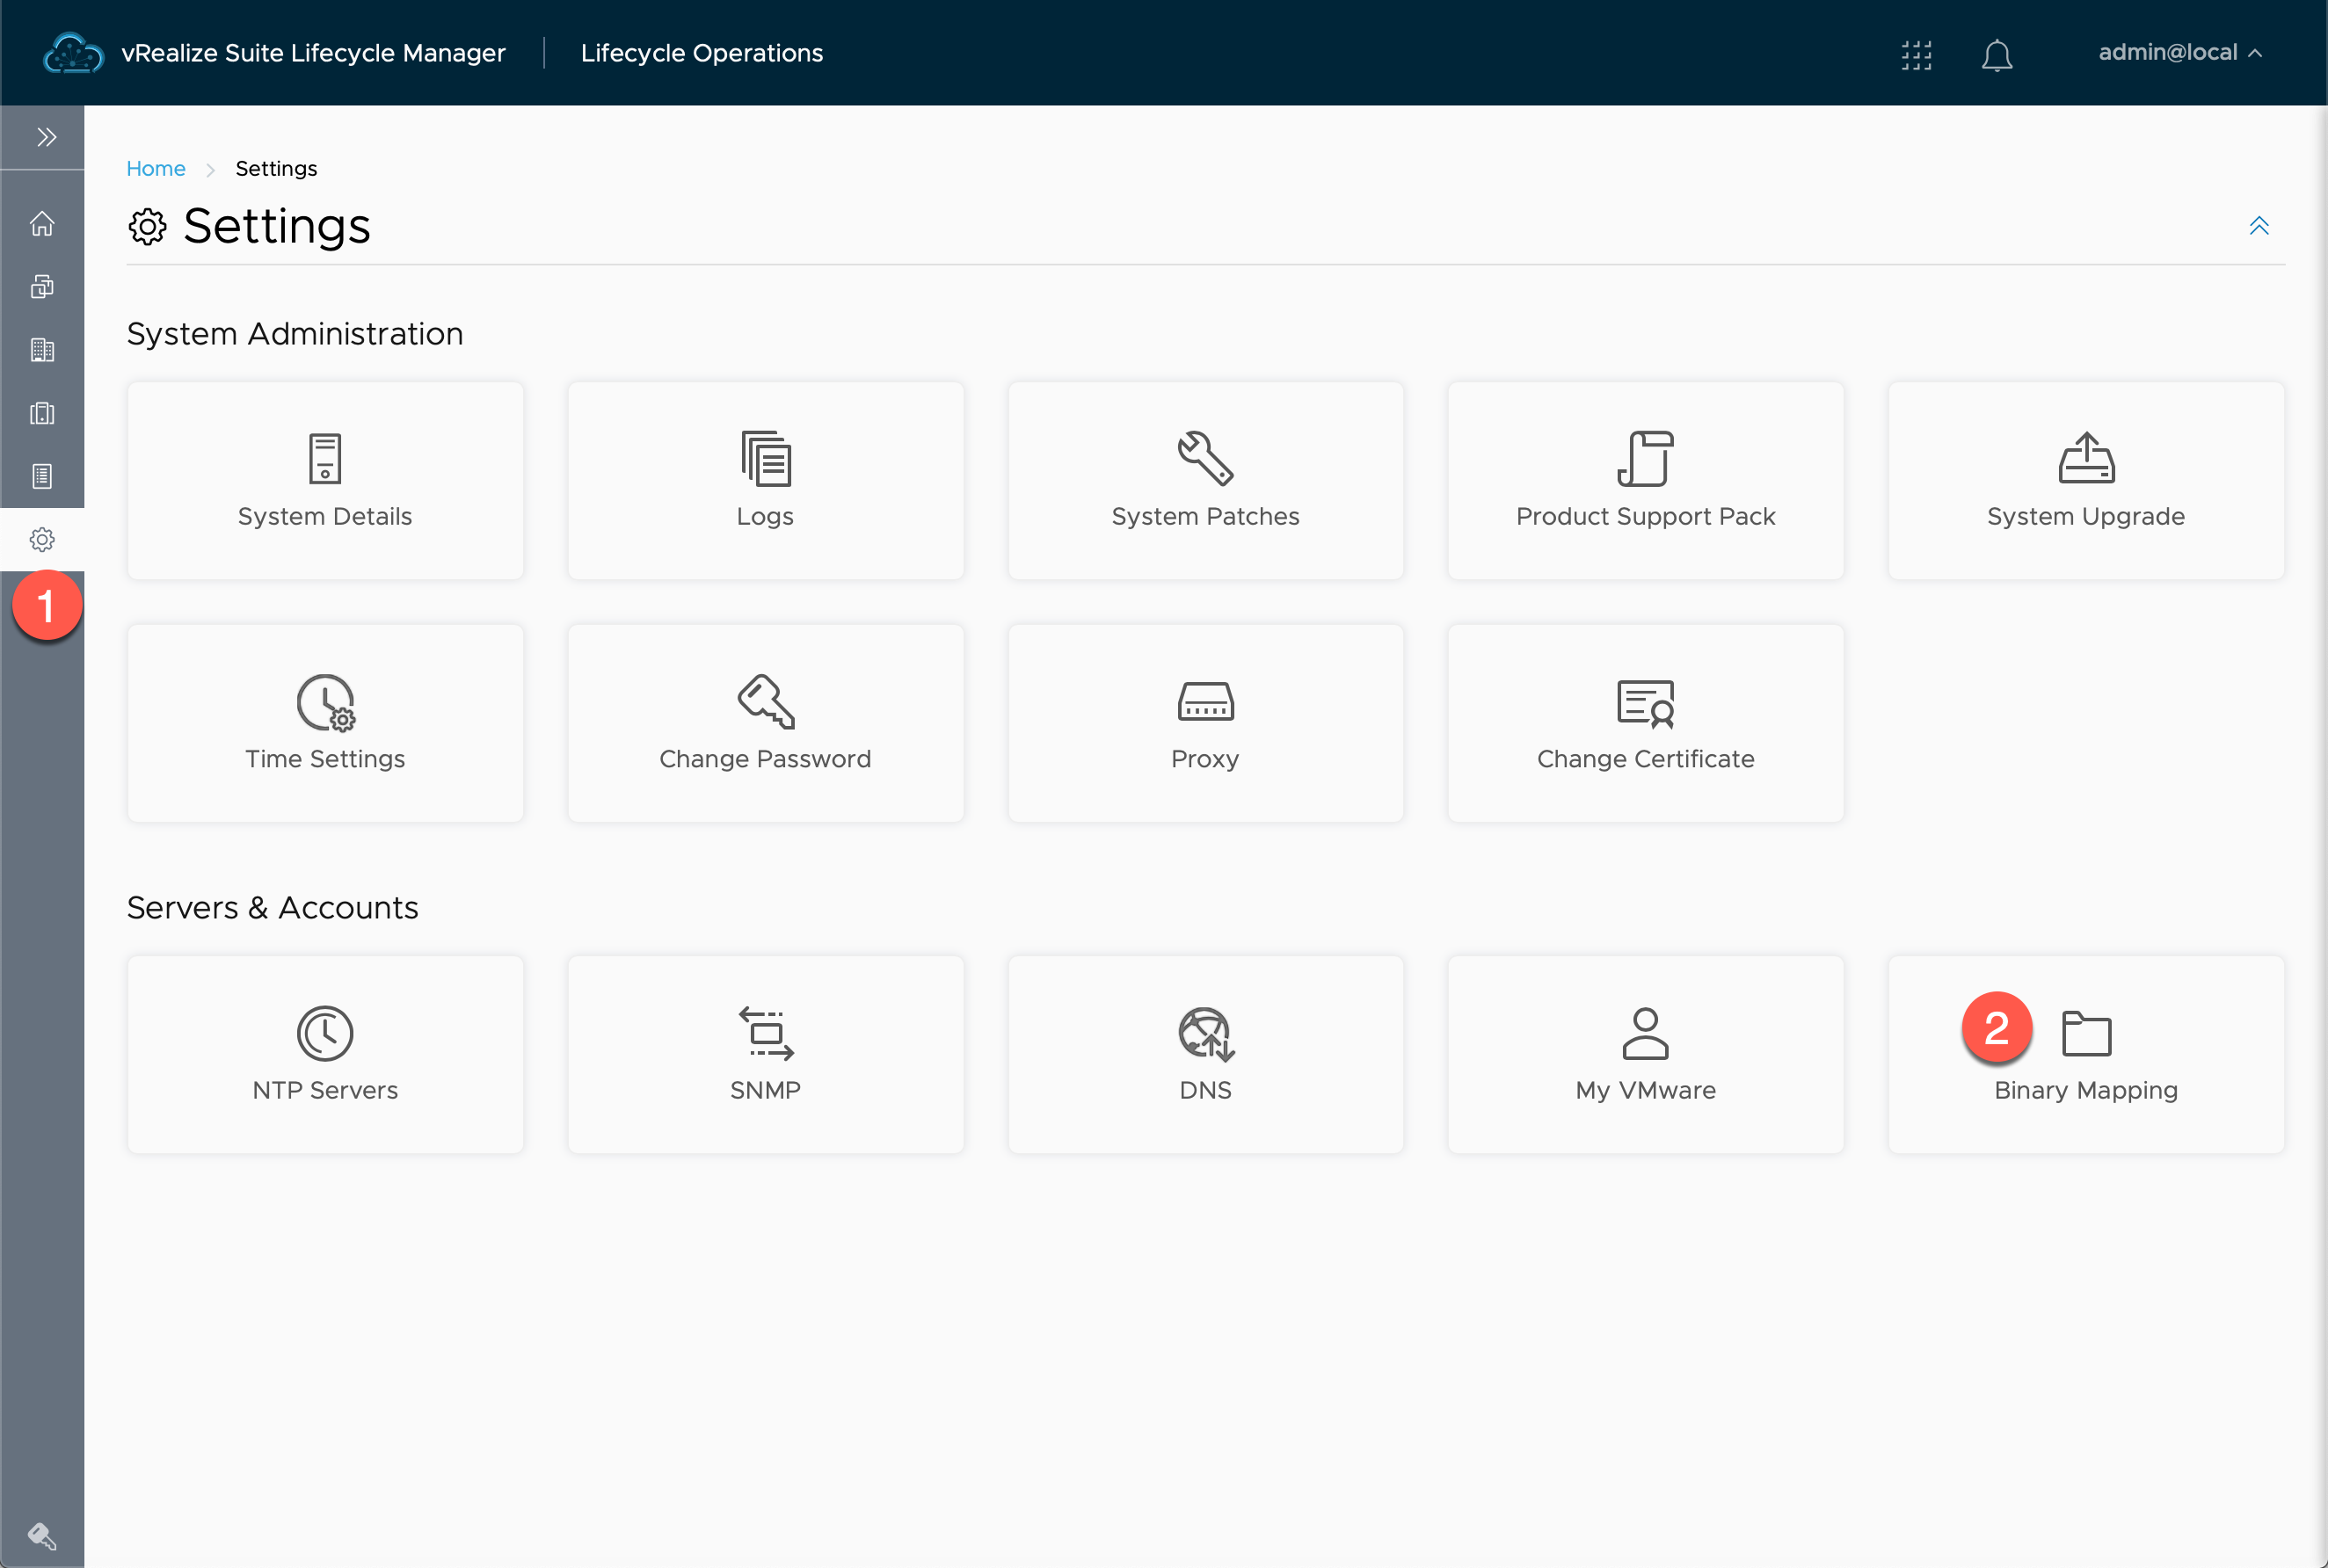Open the Time Settings tile
Image resolution: width=2328 pixels, height=1568 pixels.
(x=325, y=722)
